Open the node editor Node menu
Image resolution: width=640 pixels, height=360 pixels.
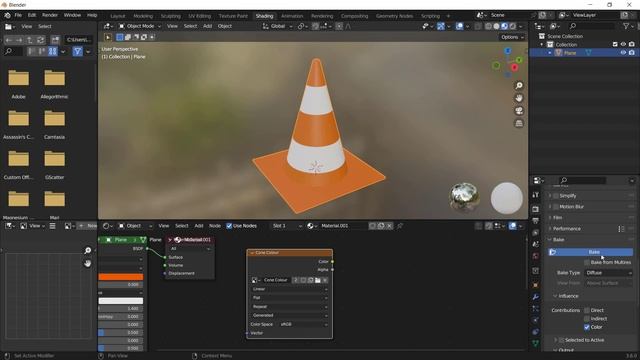click(215, 226)
